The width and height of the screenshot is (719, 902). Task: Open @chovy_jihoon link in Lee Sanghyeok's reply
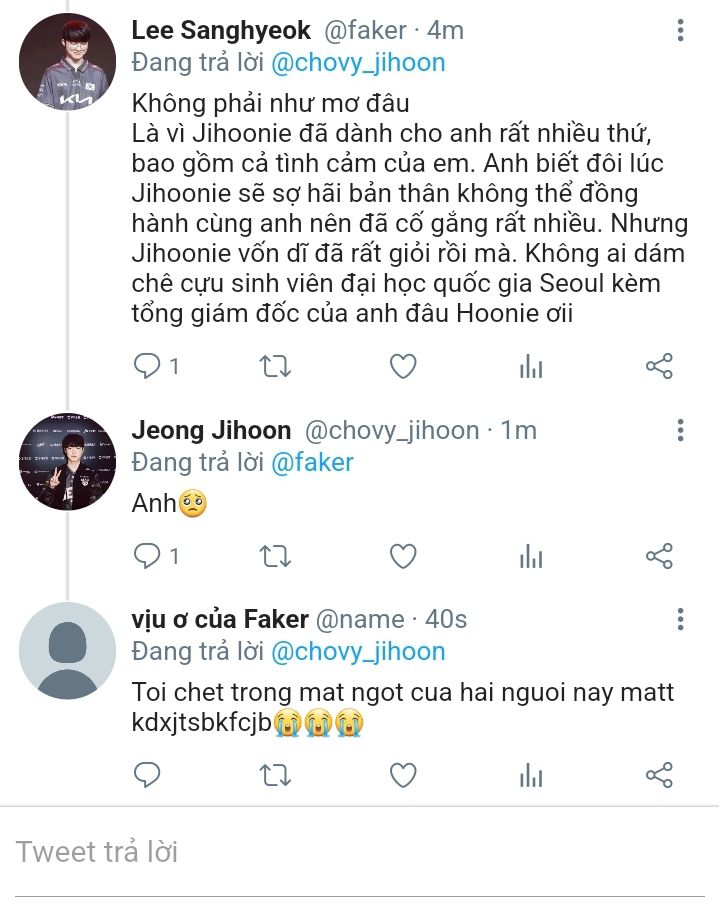[x=358, y=62]
